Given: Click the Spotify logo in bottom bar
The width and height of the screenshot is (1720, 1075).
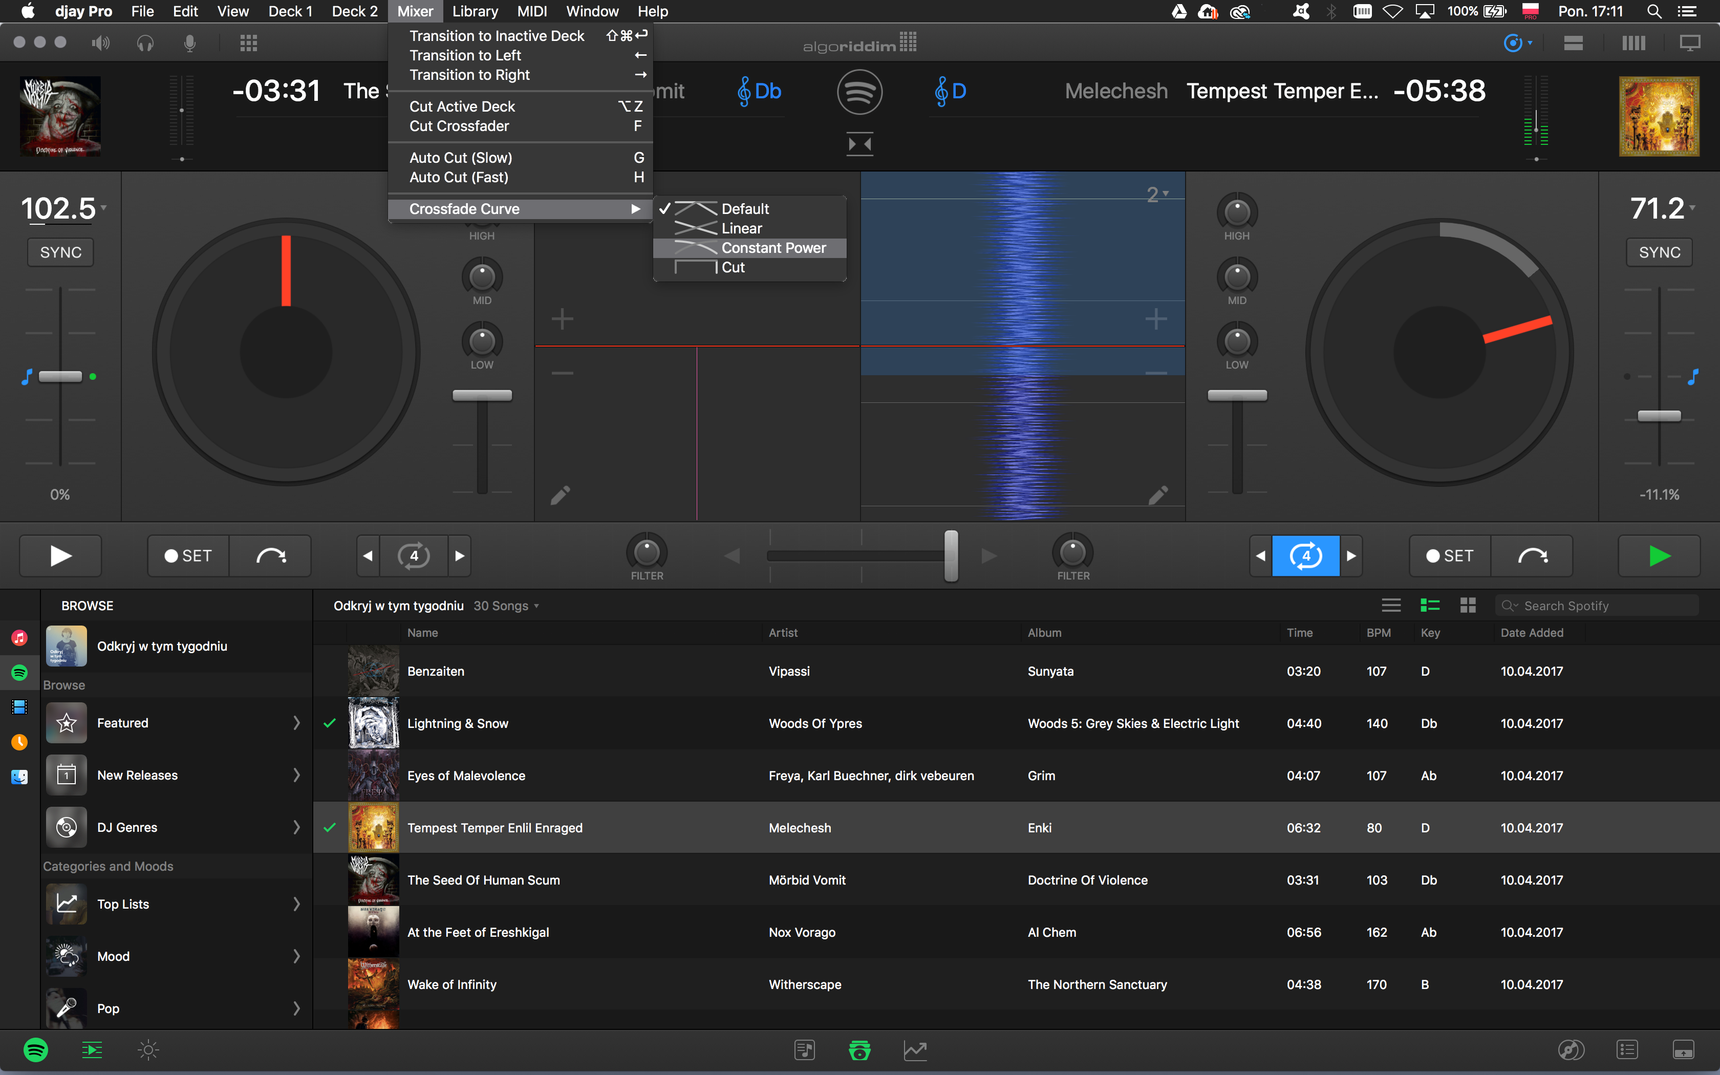Looking at the screenshot, I should (x=36, y=1050).
